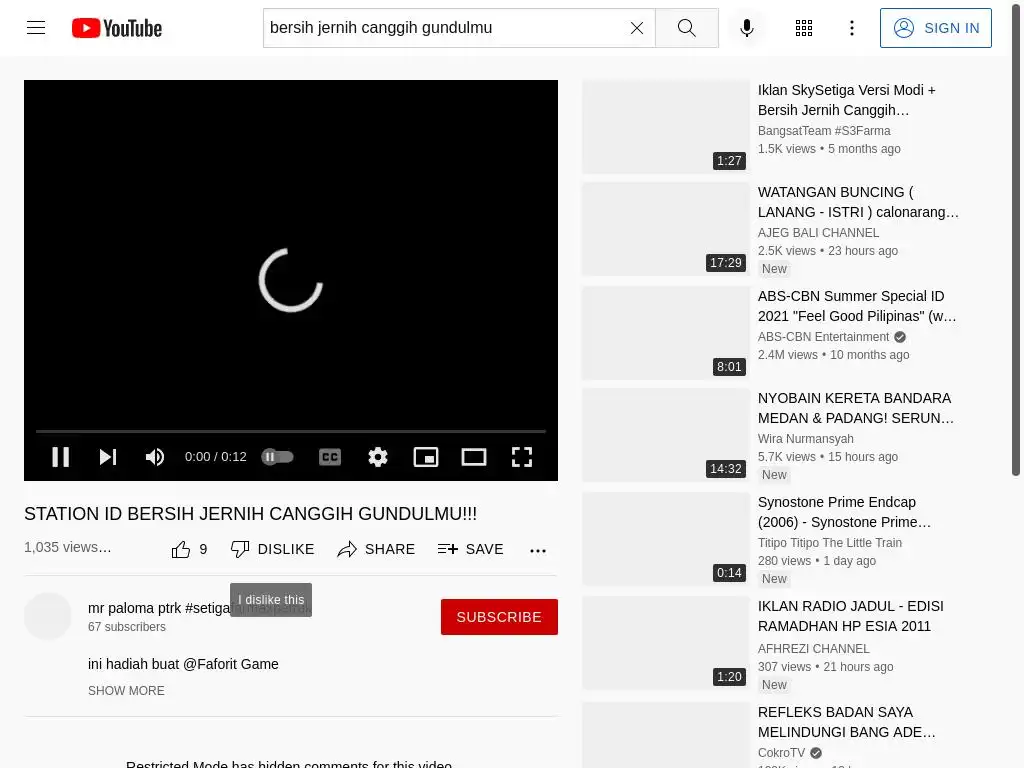Click the CokroTV channel name
This screenshot has width=1024, height=768.
point(781,752)
